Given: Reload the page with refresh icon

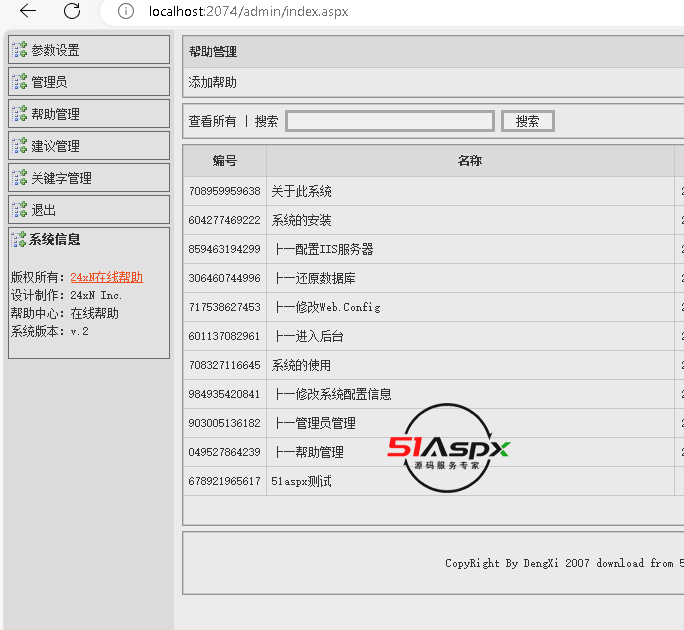Looking at the screenshot, I should pyautogui.click(x=72, y=11).
